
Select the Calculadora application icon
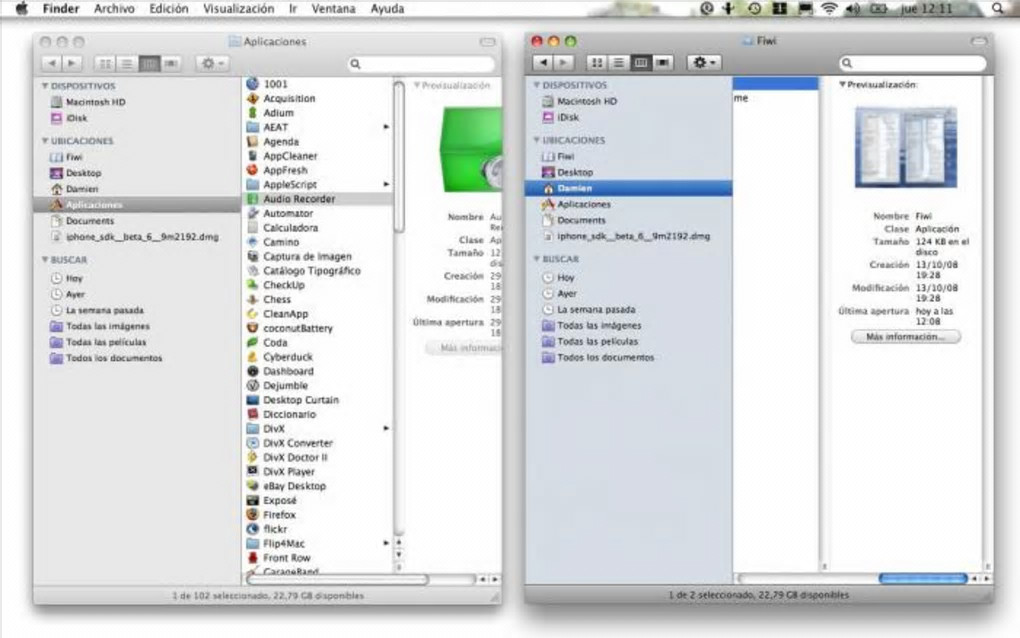tap(253, 228)
